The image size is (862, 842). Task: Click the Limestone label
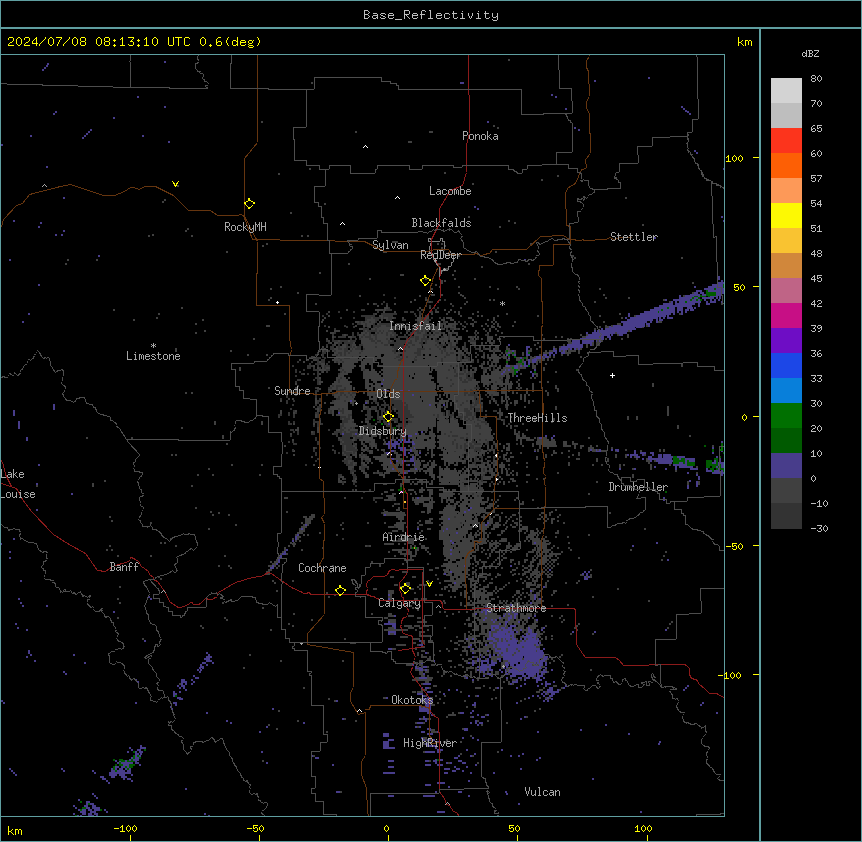pyautogui.click(x=153, y=356)
